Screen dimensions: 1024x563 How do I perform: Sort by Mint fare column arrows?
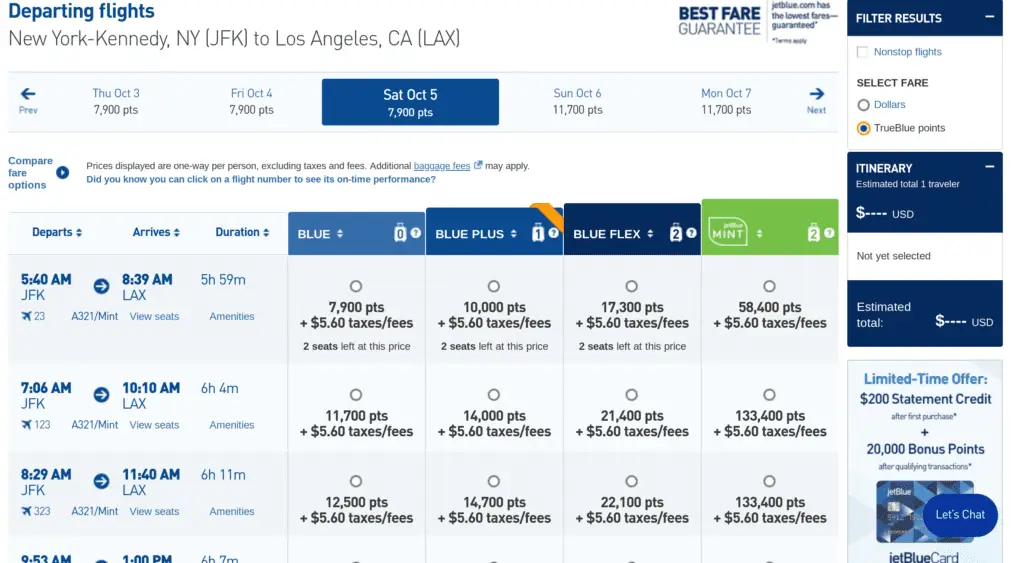coord(759,233)
